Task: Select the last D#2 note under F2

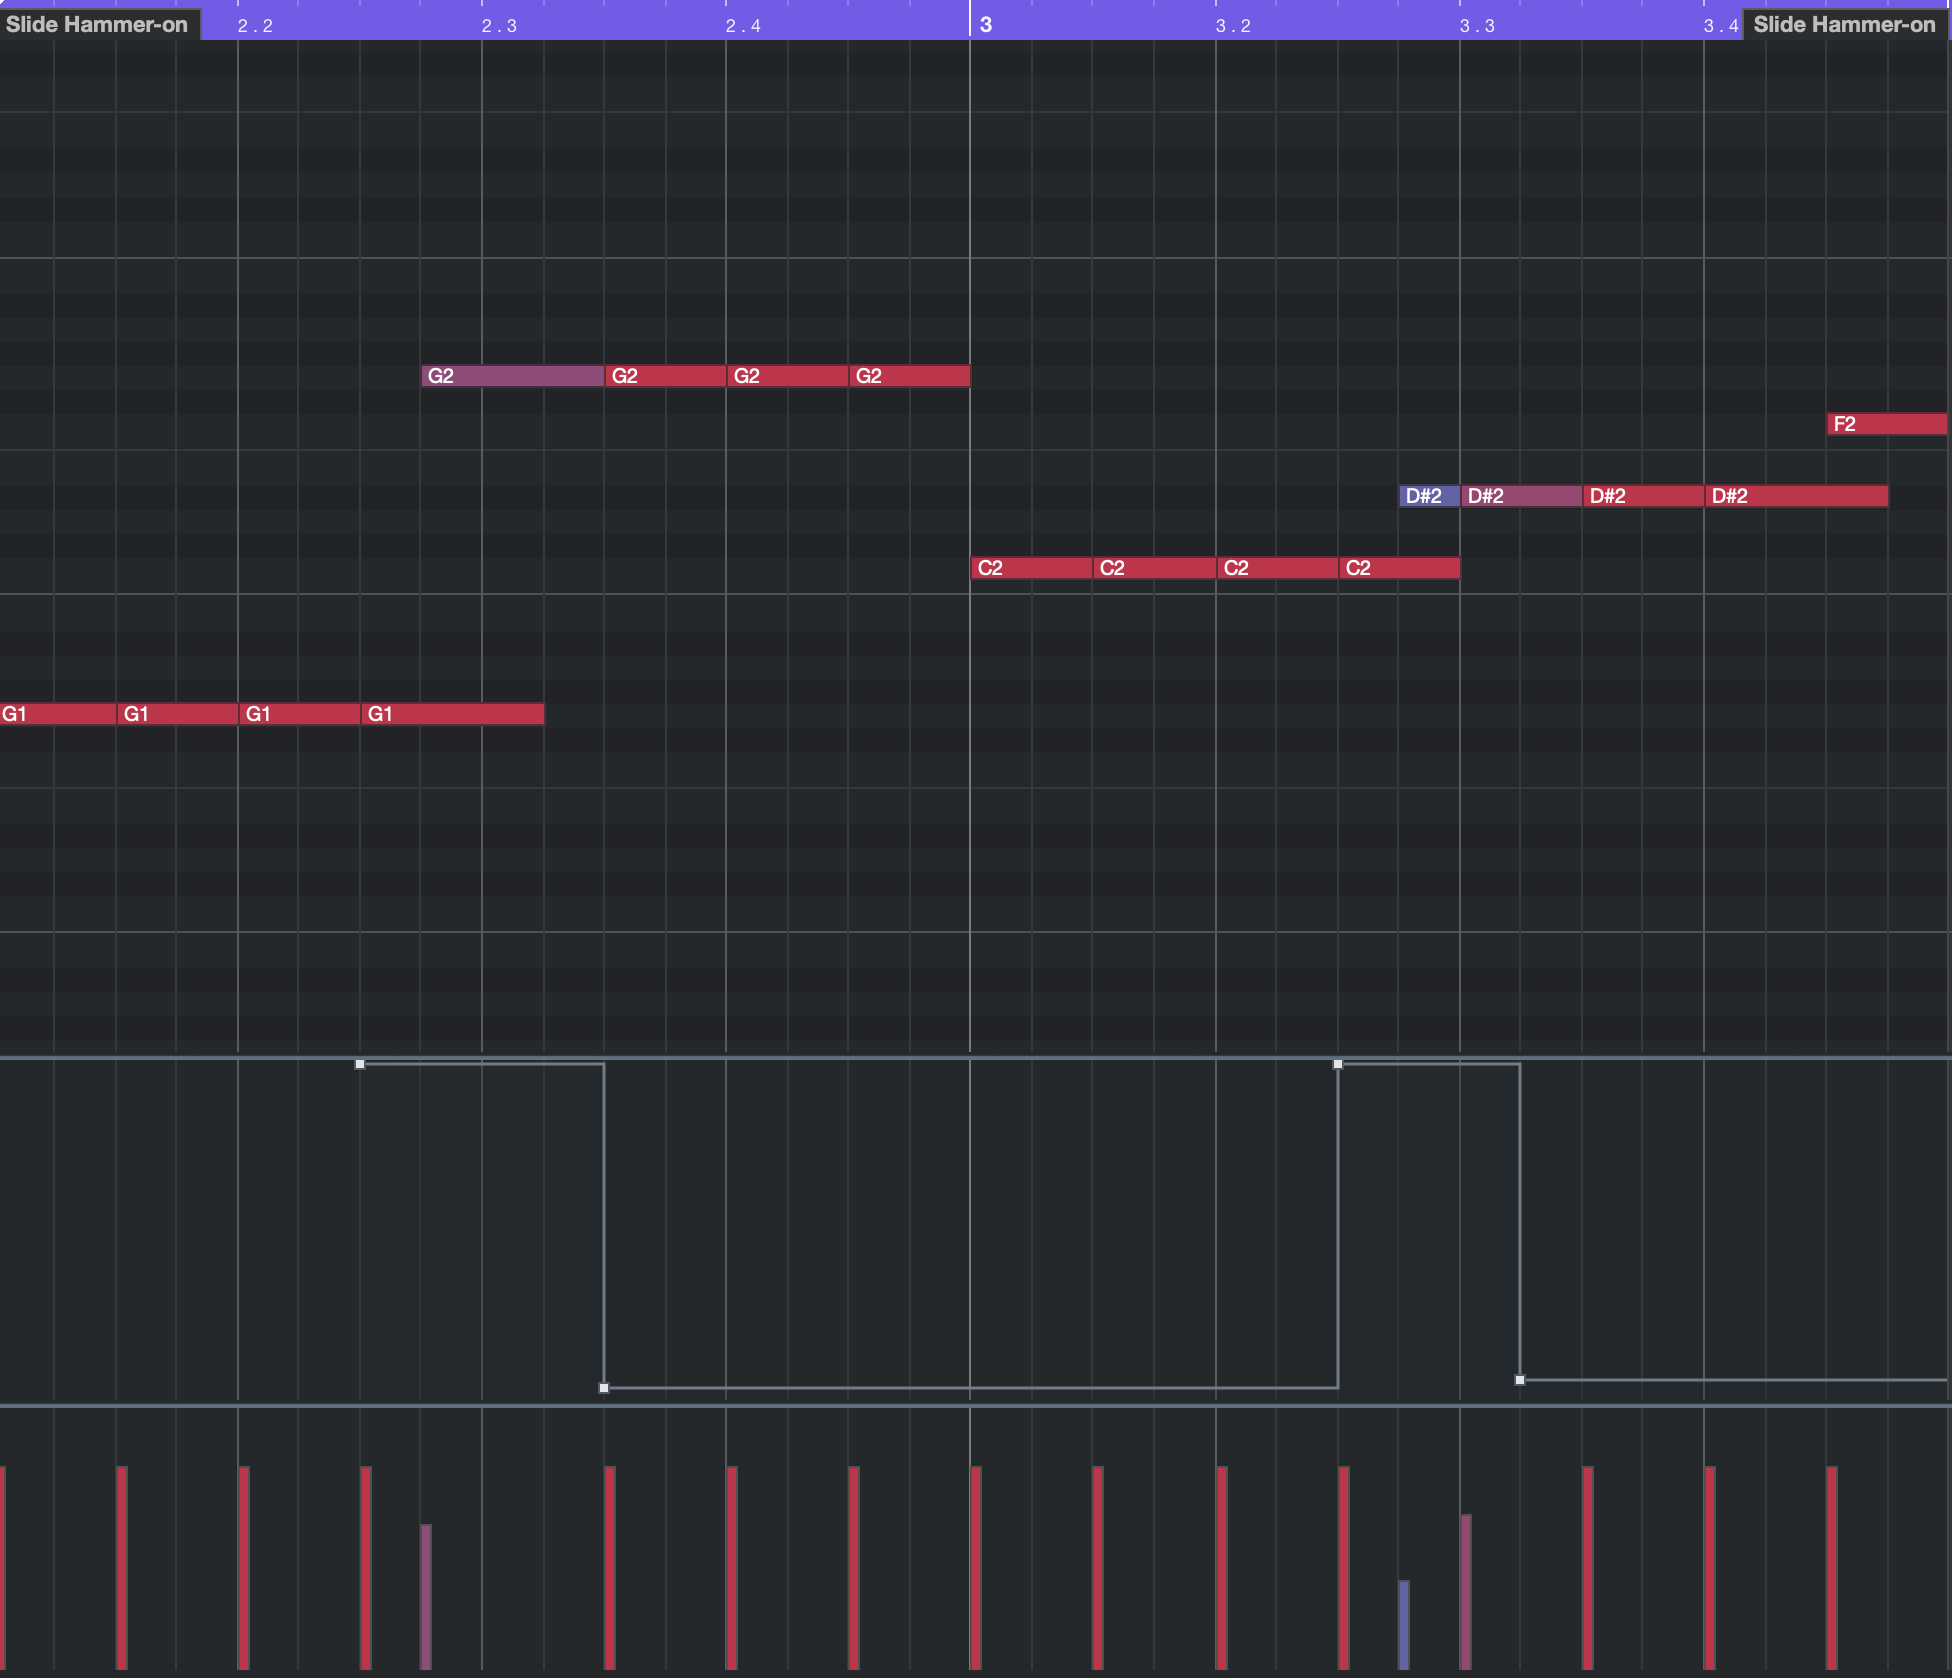Action: coord(1796,496)
